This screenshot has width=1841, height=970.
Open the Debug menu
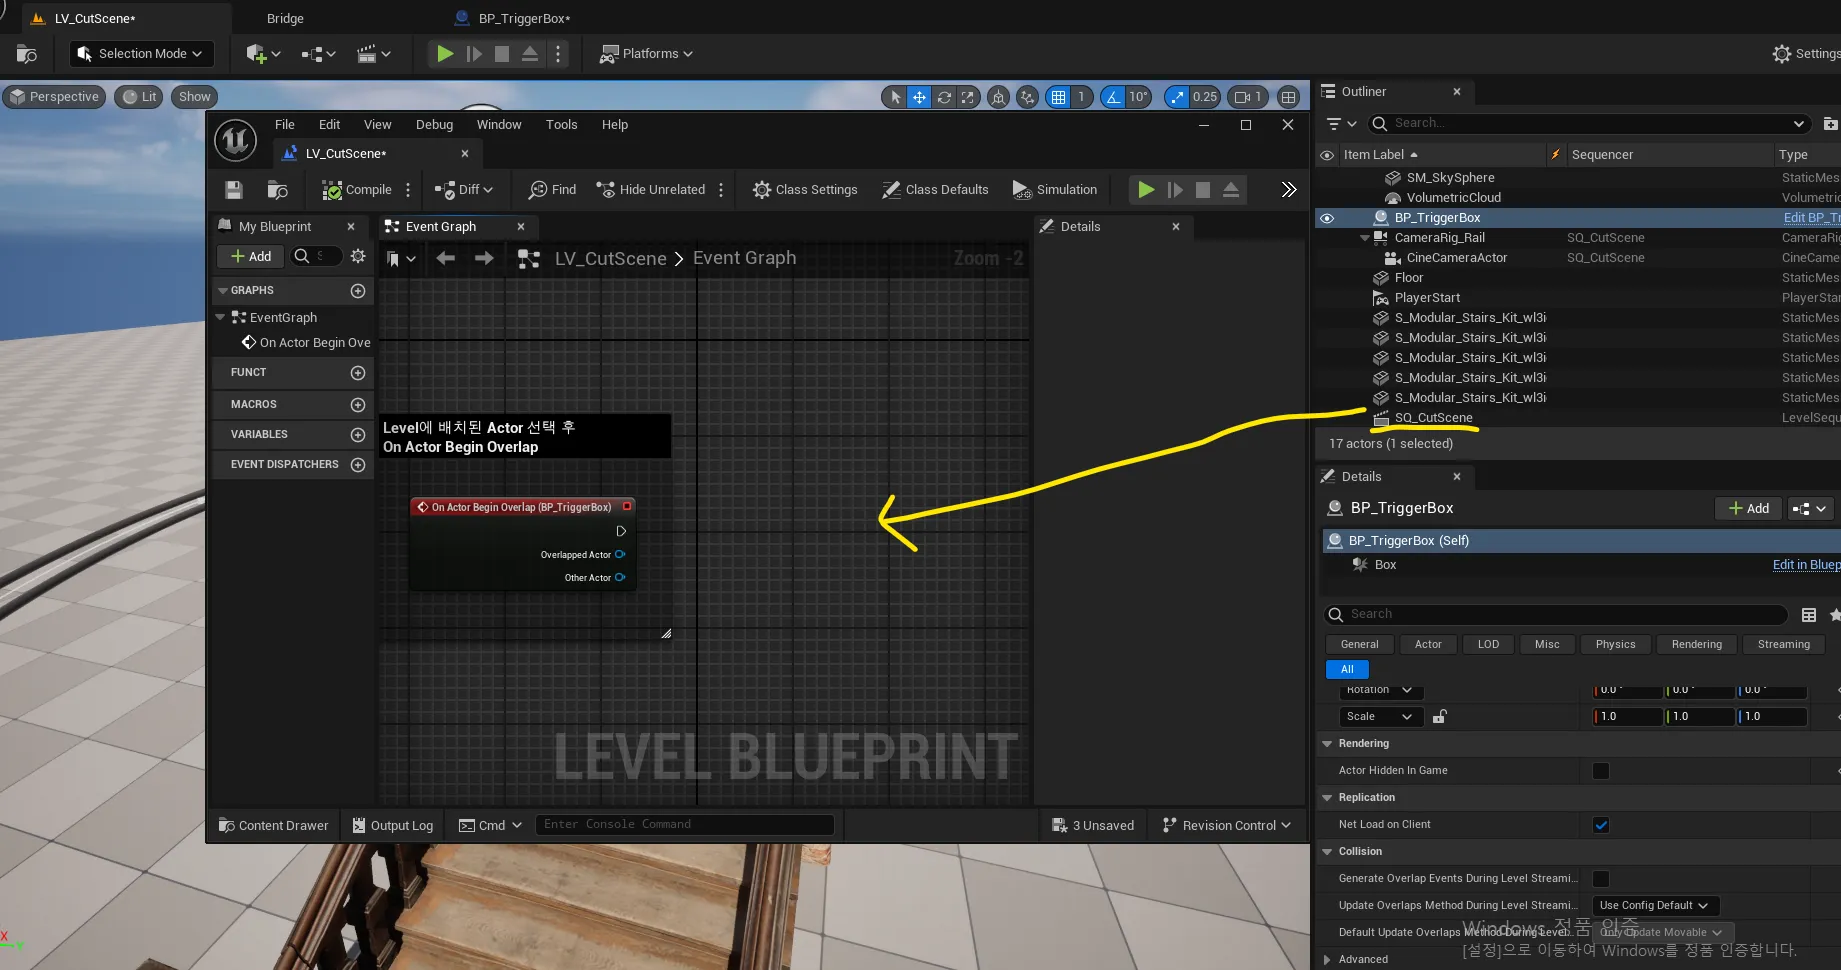[434, 125]
